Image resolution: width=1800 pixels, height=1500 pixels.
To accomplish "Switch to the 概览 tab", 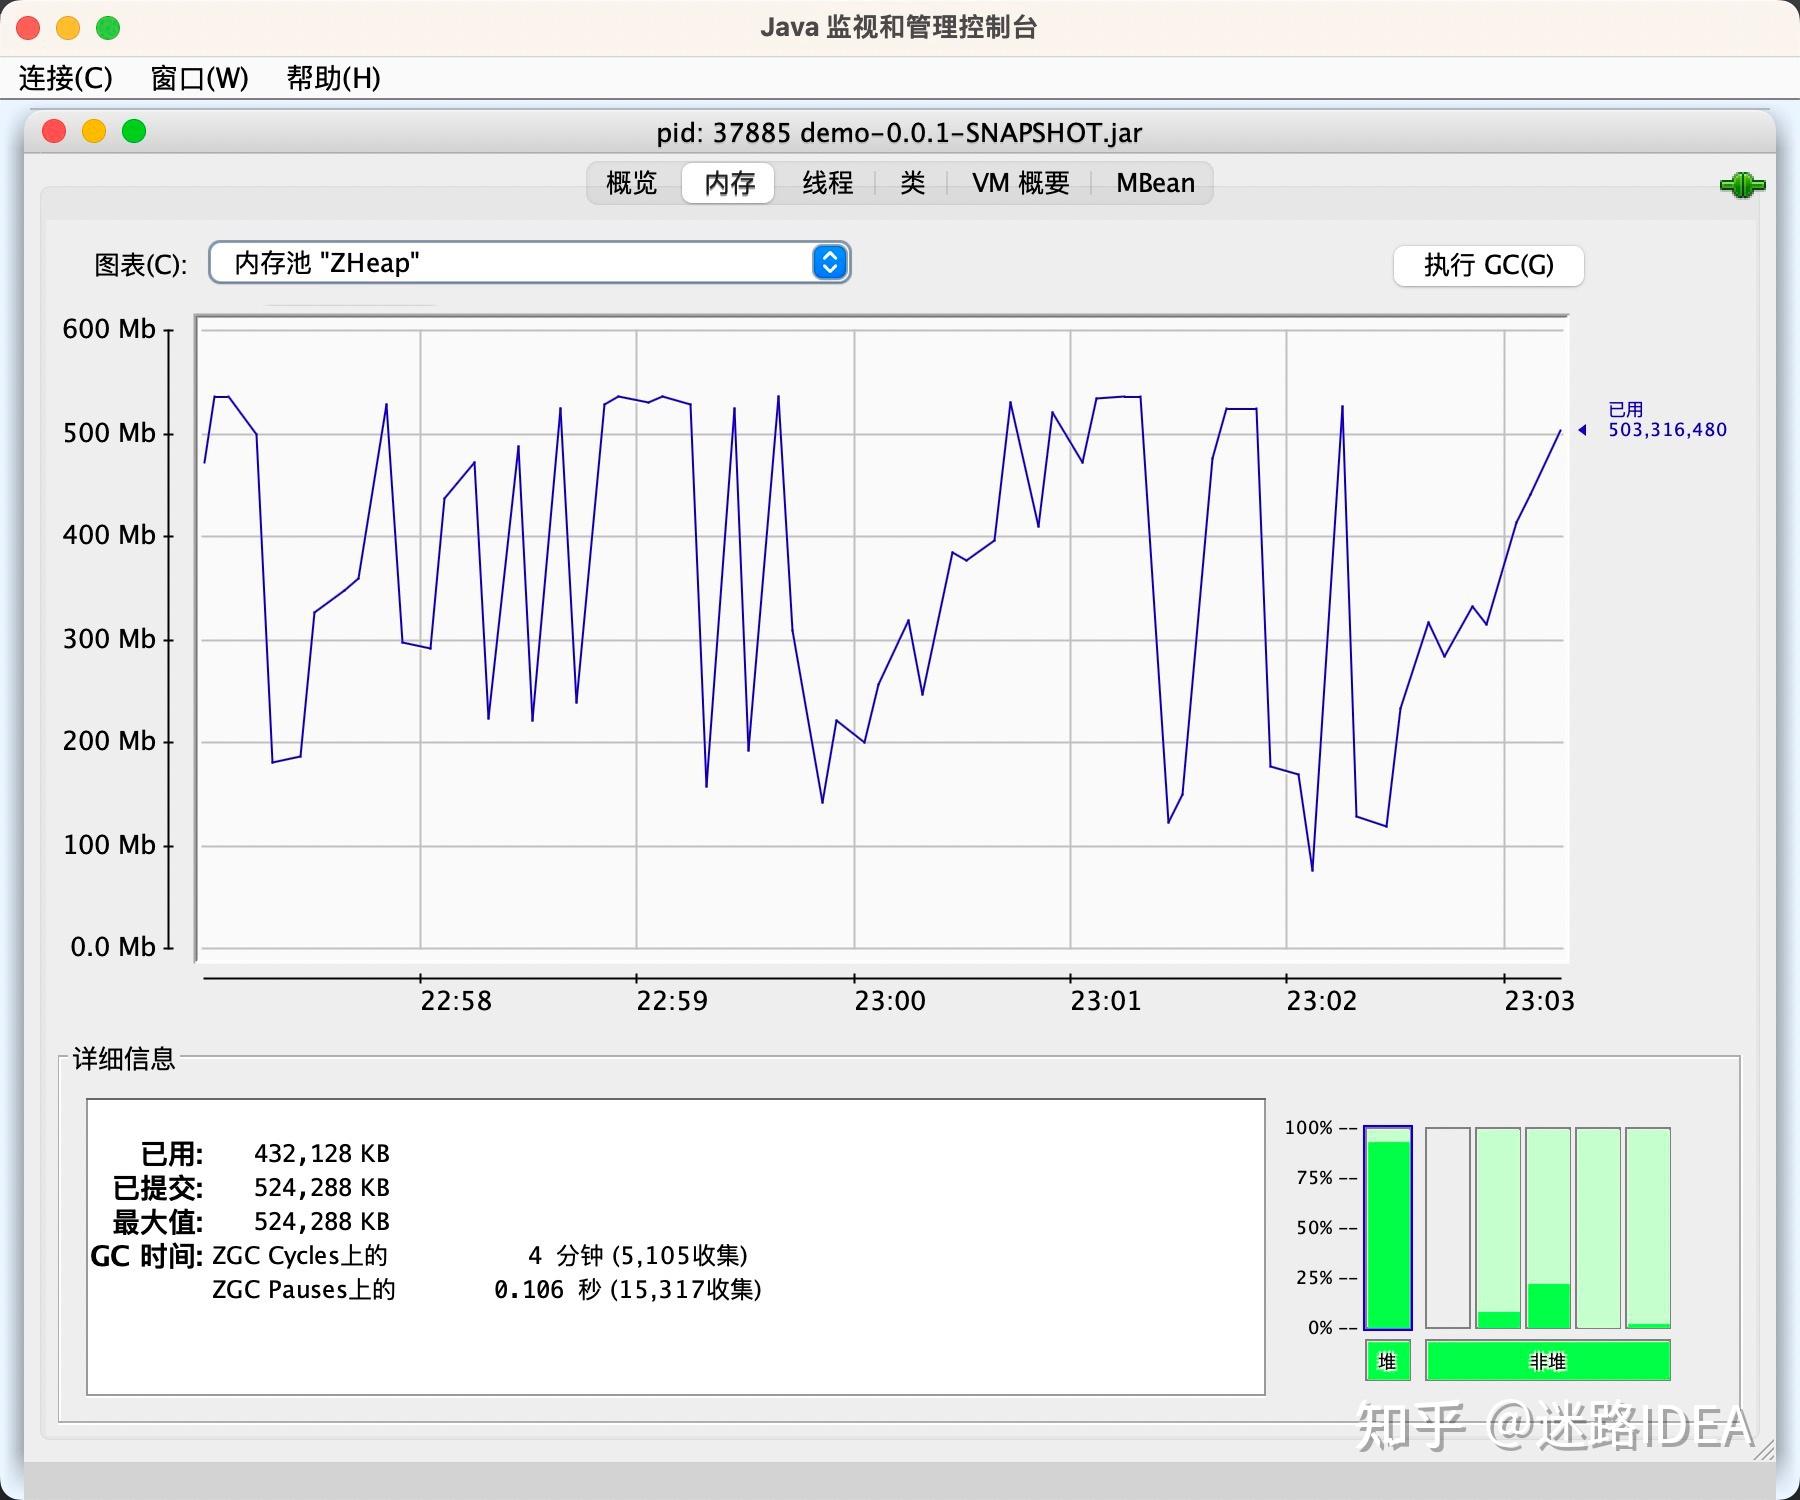I will click(x=629, y=183).
